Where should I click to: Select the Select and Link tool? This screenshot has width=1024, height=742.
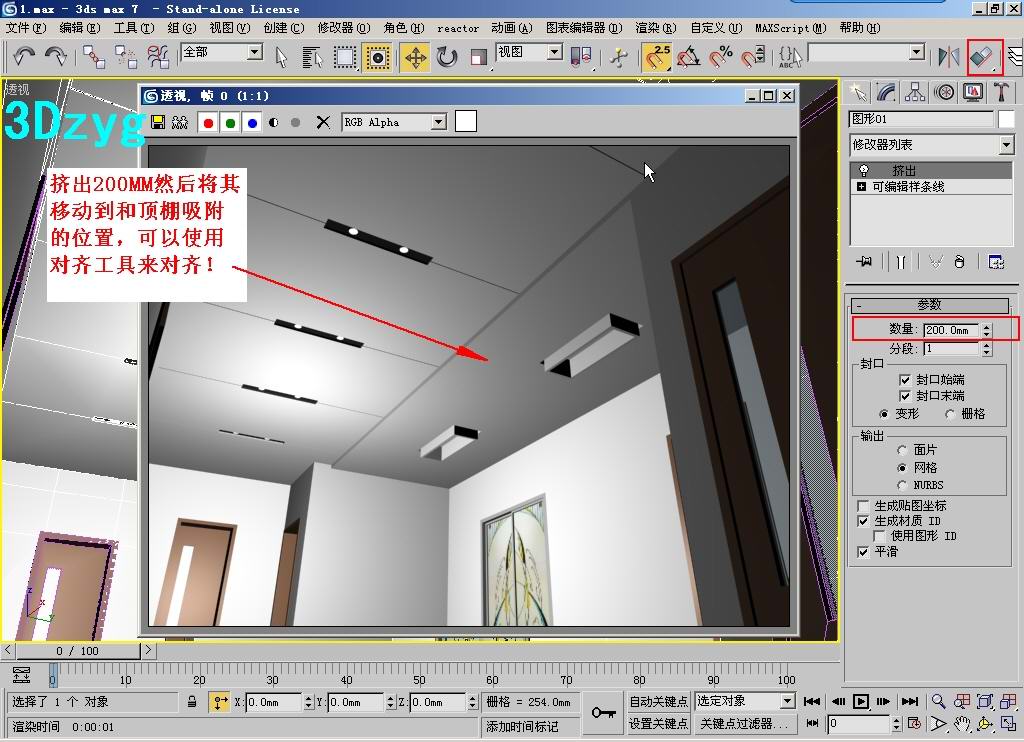(x=93, y=57)
